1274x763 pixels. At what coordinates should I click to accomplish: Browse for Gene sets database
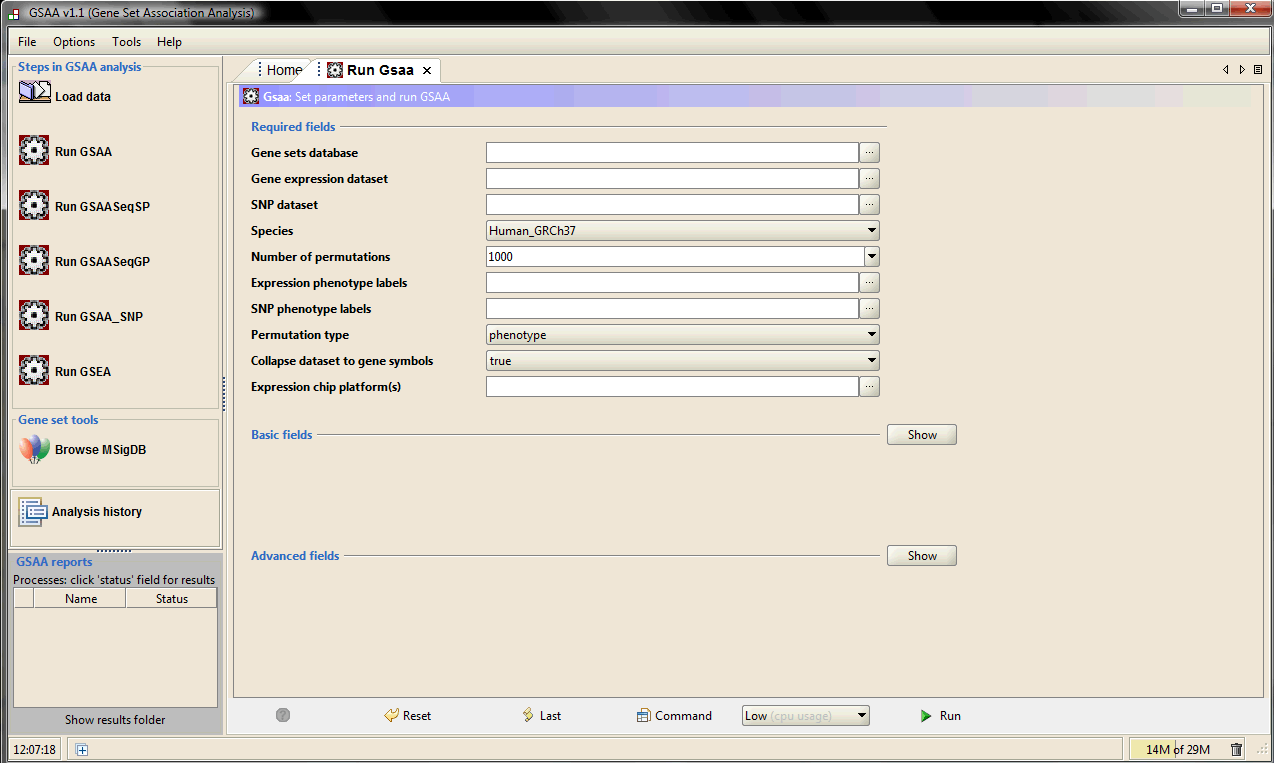click(x=870, y=152)
